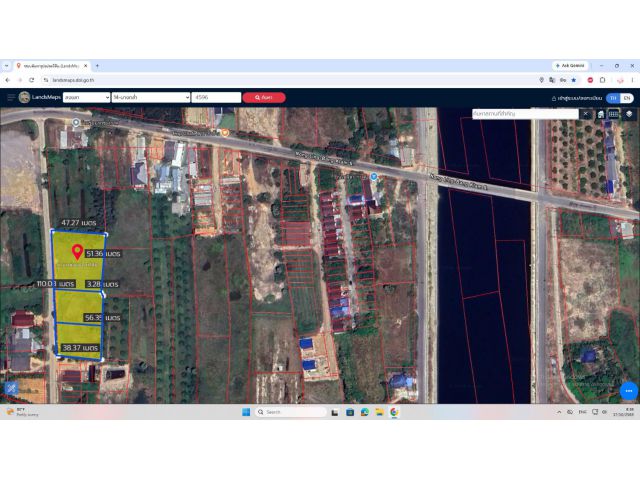This screenshot has width=640, height=480.
Task: Open the Chrome profile avatar
Action: [620, 80]
